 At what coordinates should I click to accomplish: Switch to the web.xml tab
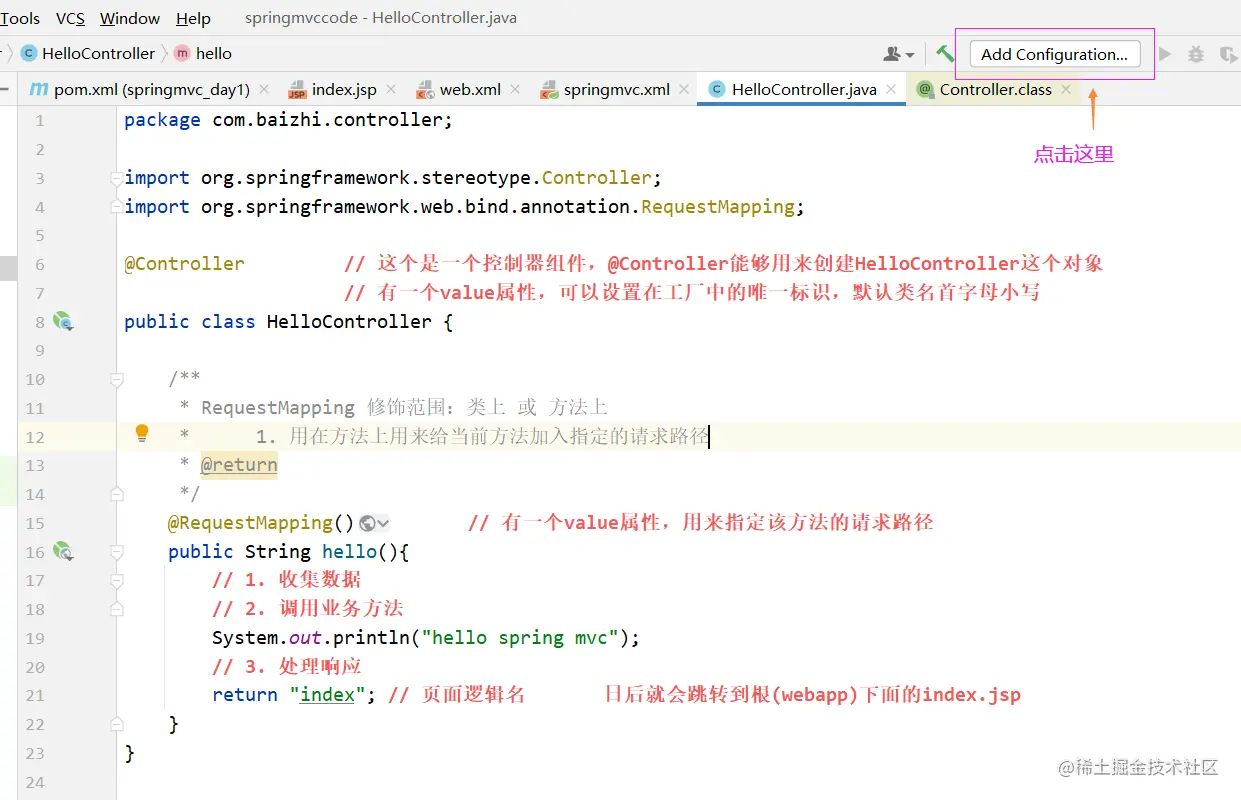point(470,89)
